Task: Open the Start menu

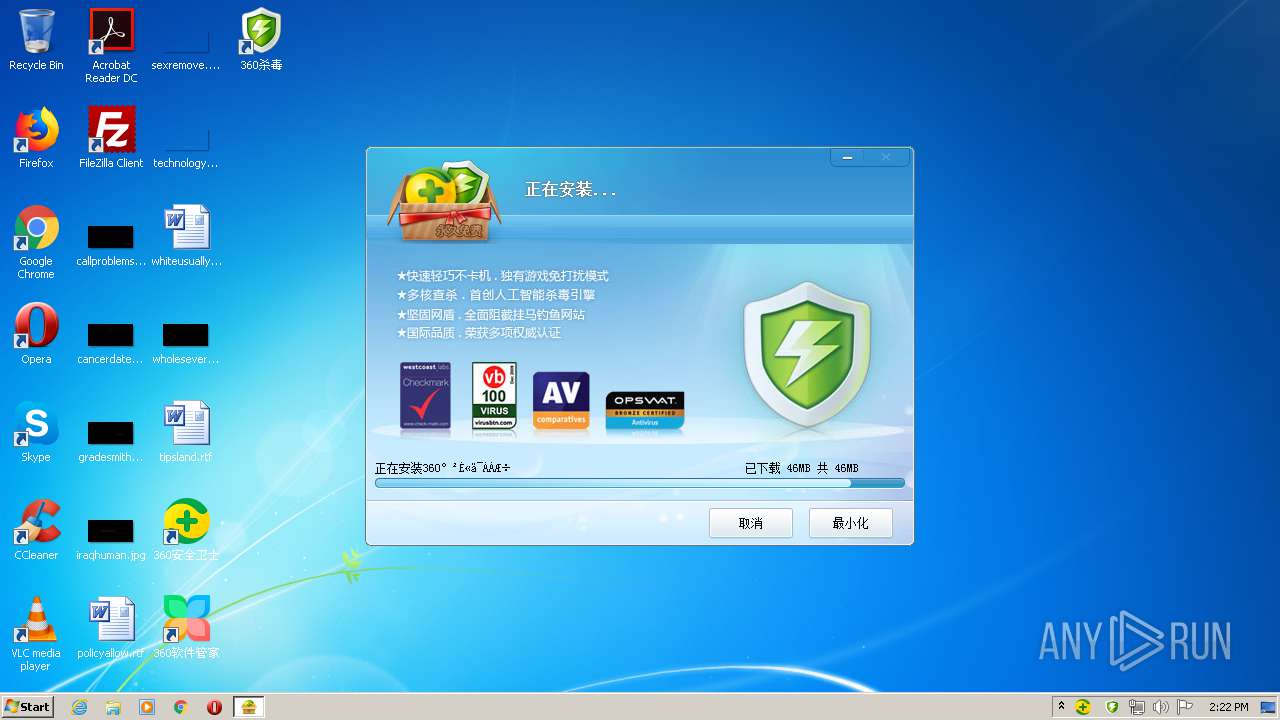Action: (x=27, y=706)
